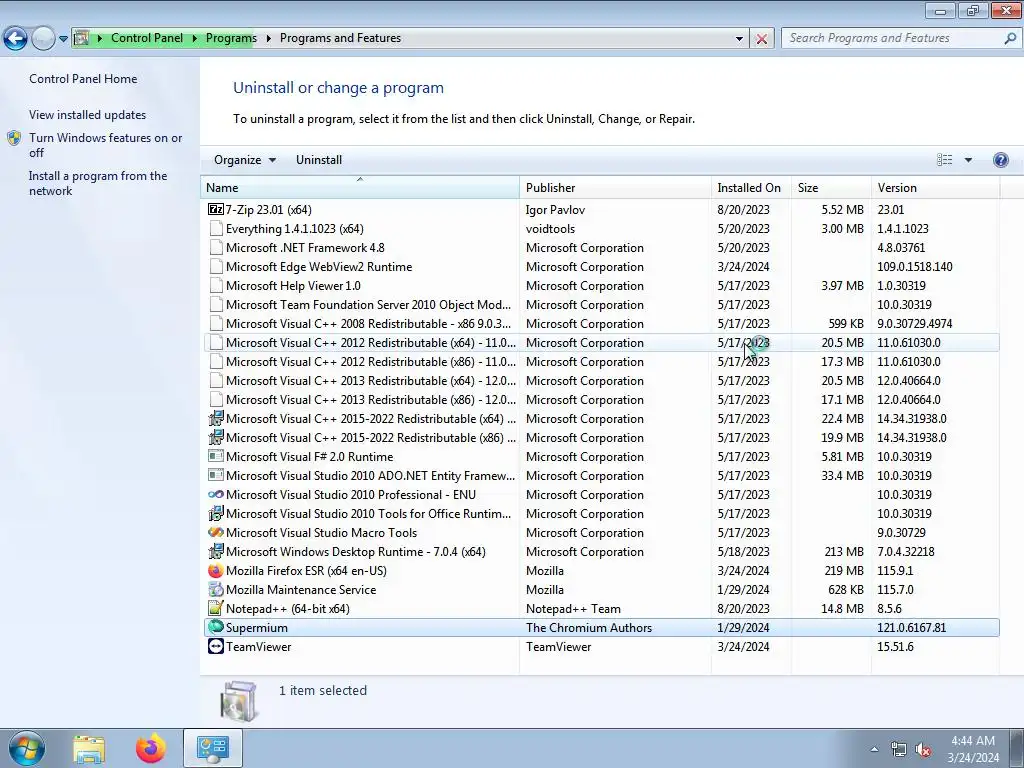
Task: Go back with the Back arrow
Action: [16, 39]
